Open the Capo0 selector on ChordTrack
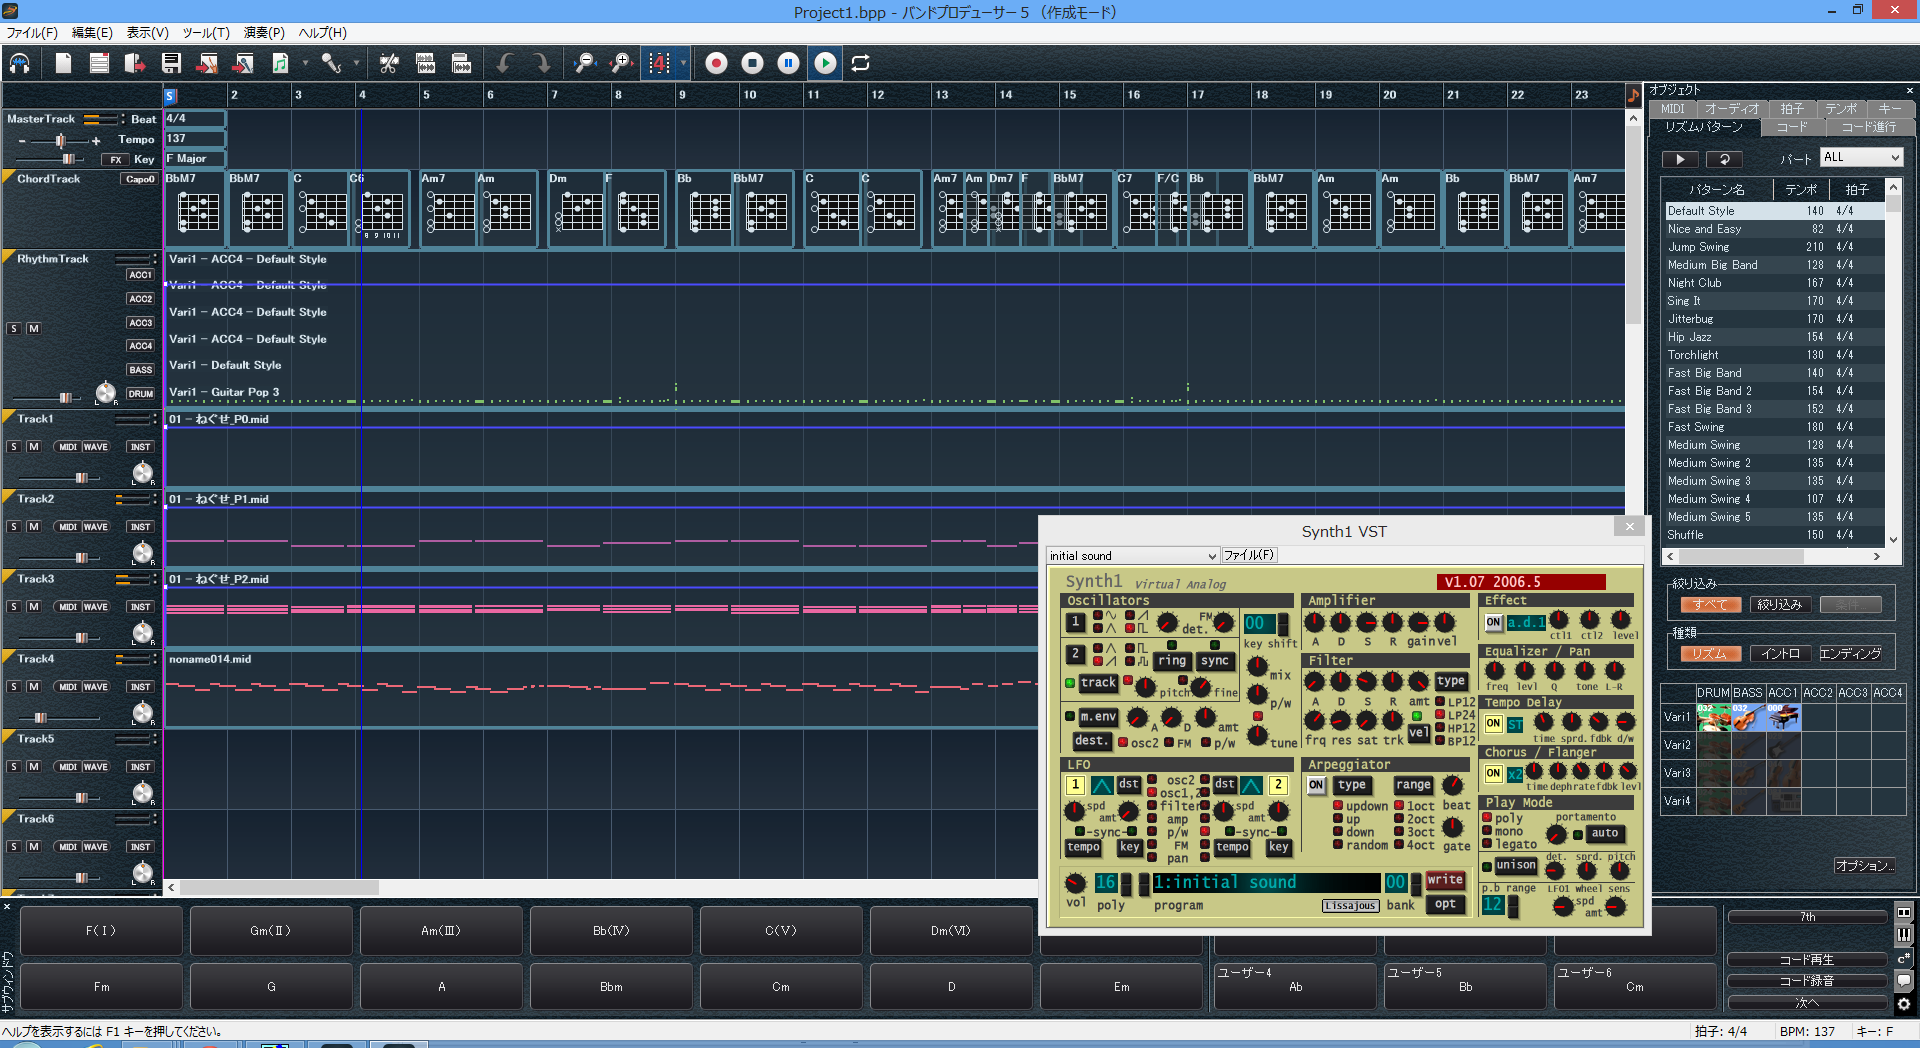The width and height of the screenshot is (1920, 1048). (140, 180)
